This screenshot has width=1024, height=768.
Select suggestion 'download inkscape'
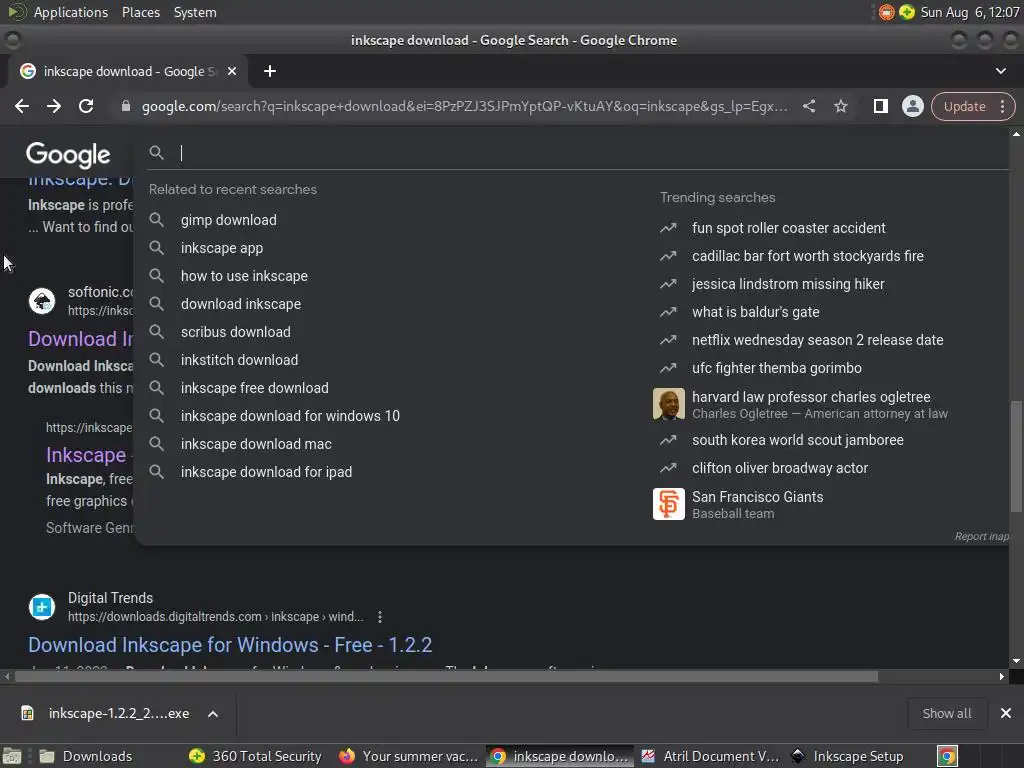(241, 304)
